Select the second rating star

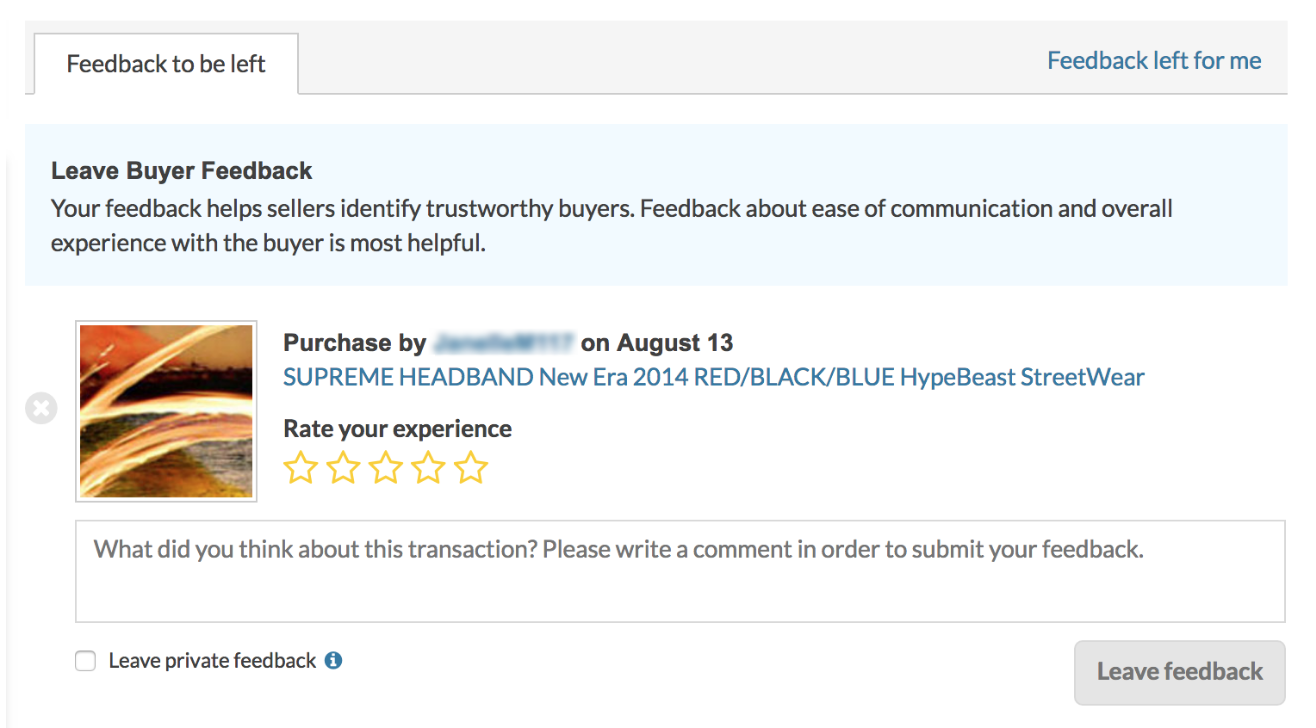coord(343,468)
